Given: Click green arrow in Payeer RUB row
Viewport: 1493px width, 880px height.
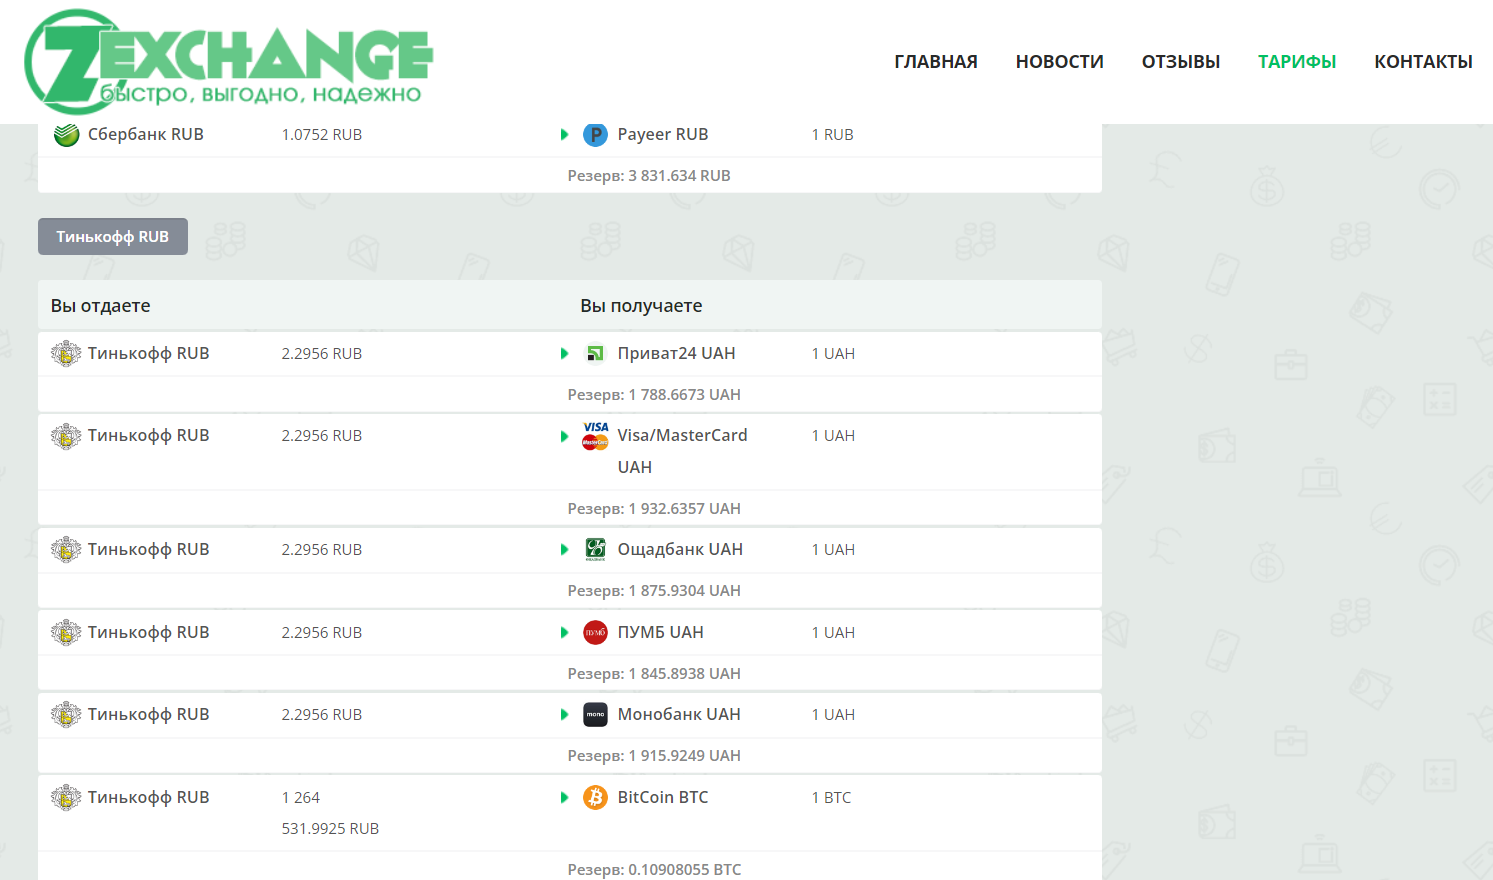Looking at the screenshot, I should tap(564, 135).
